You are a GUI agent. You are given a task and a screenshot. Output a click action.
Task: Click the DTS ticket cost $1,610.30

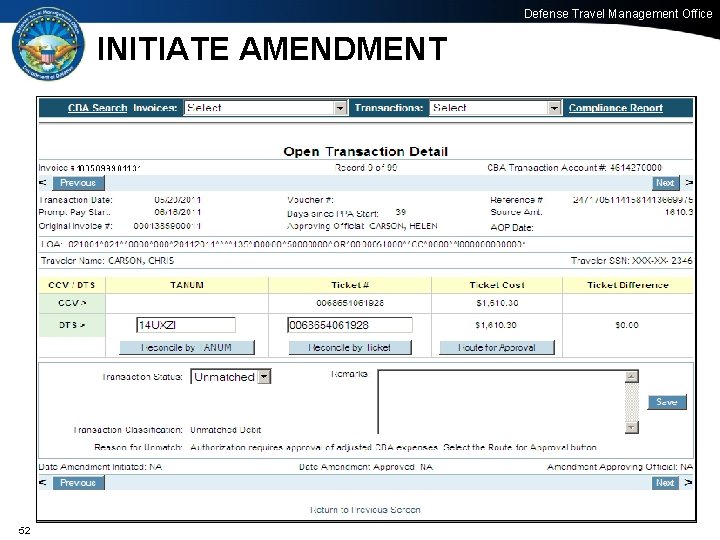tap(496, 325)
